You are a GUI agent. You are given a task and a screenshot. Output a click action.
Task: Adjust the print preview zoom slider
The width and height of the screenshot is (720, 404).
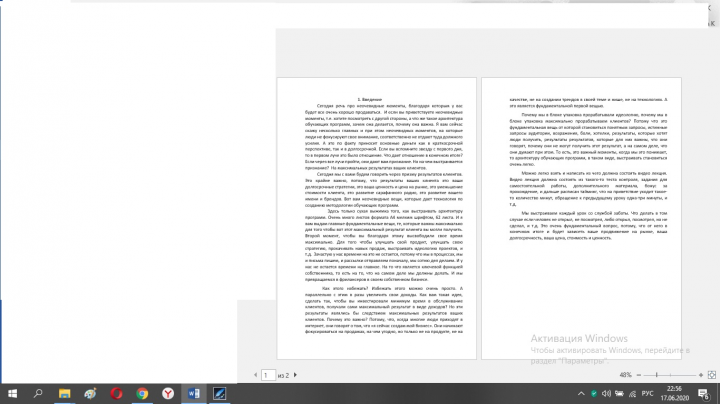click(x=657, y=375)
